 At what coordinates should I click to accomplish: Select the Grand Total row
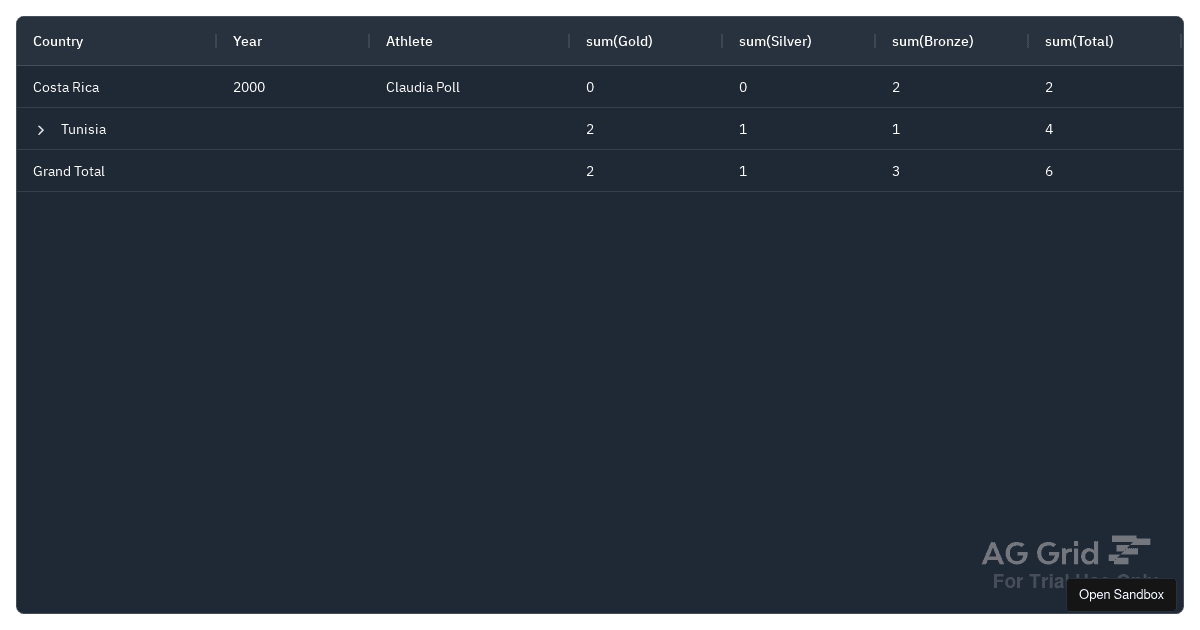tap(69, 171)
